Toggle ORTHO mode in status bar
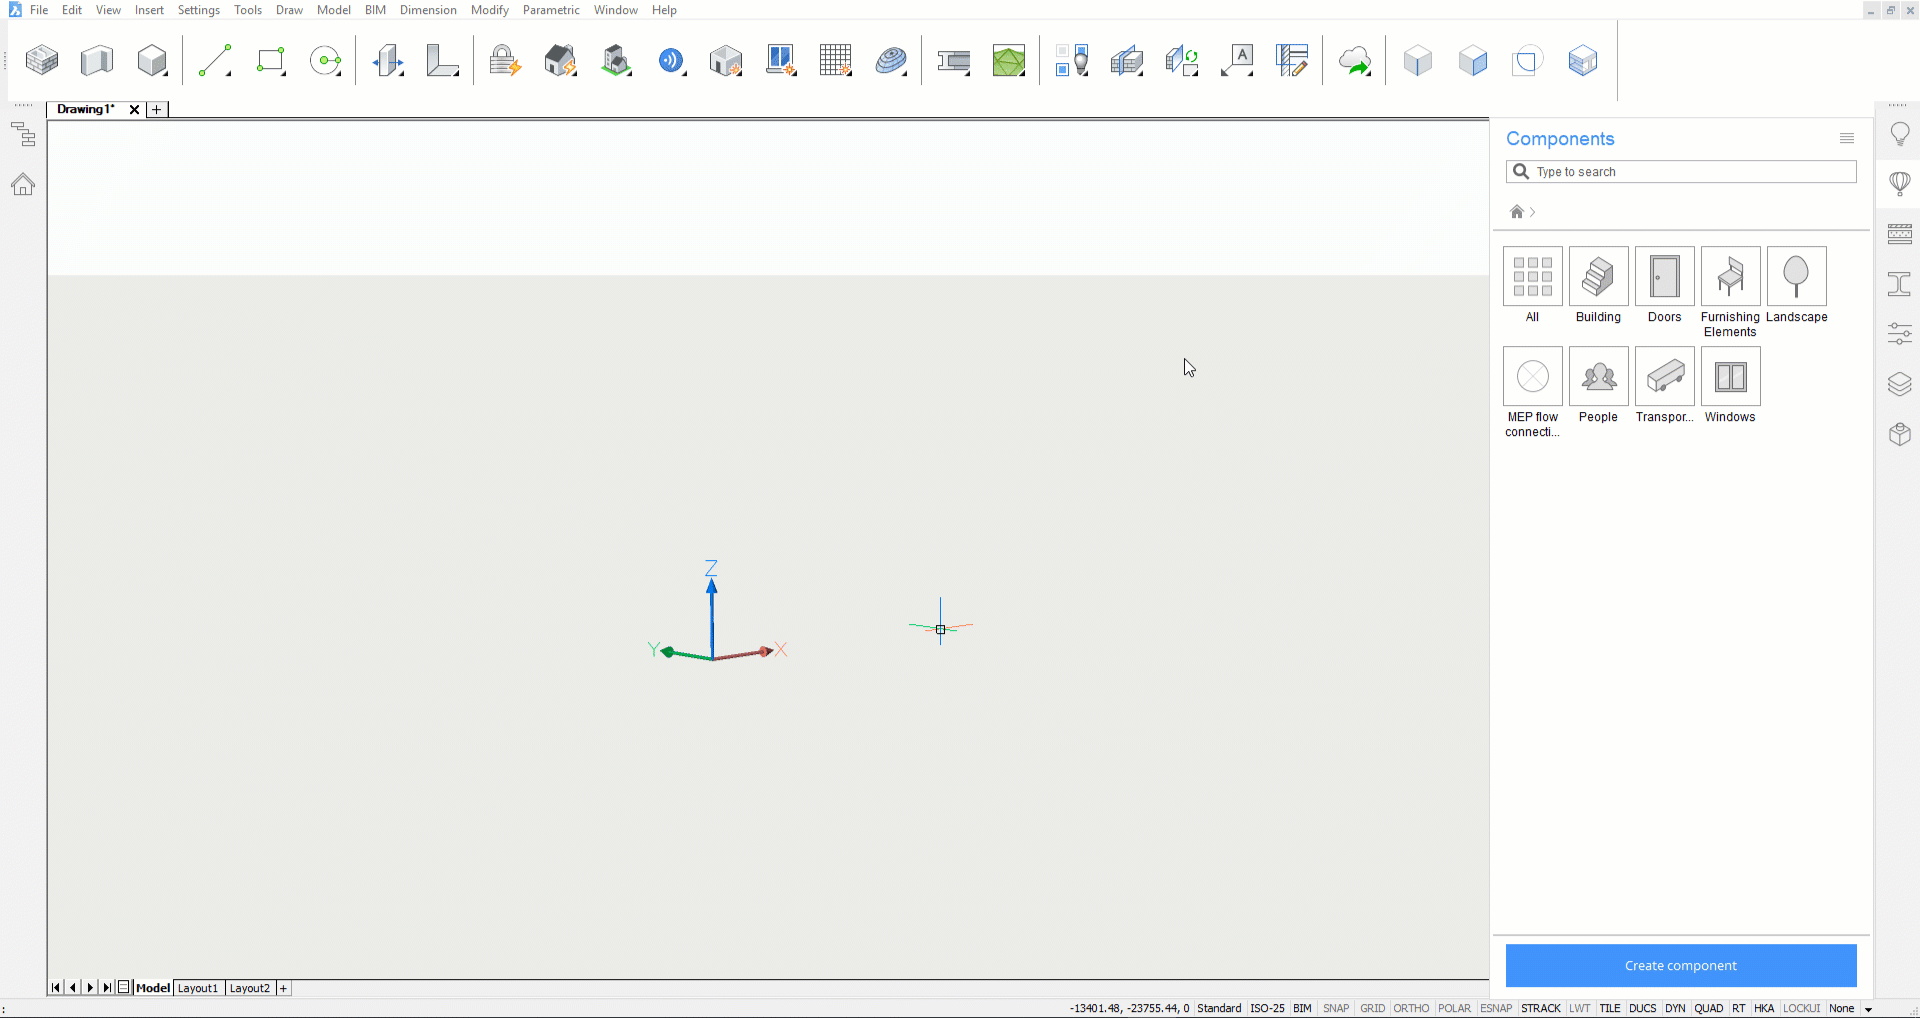Viewport: 1920px width, 1018px height. (1411, 1008)
